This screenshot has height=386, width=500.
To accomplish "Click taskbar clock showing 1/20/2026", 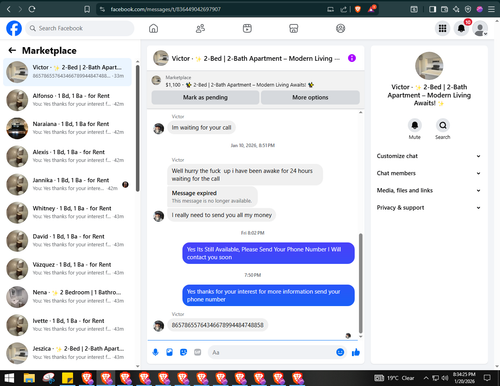I will point(464,378).
